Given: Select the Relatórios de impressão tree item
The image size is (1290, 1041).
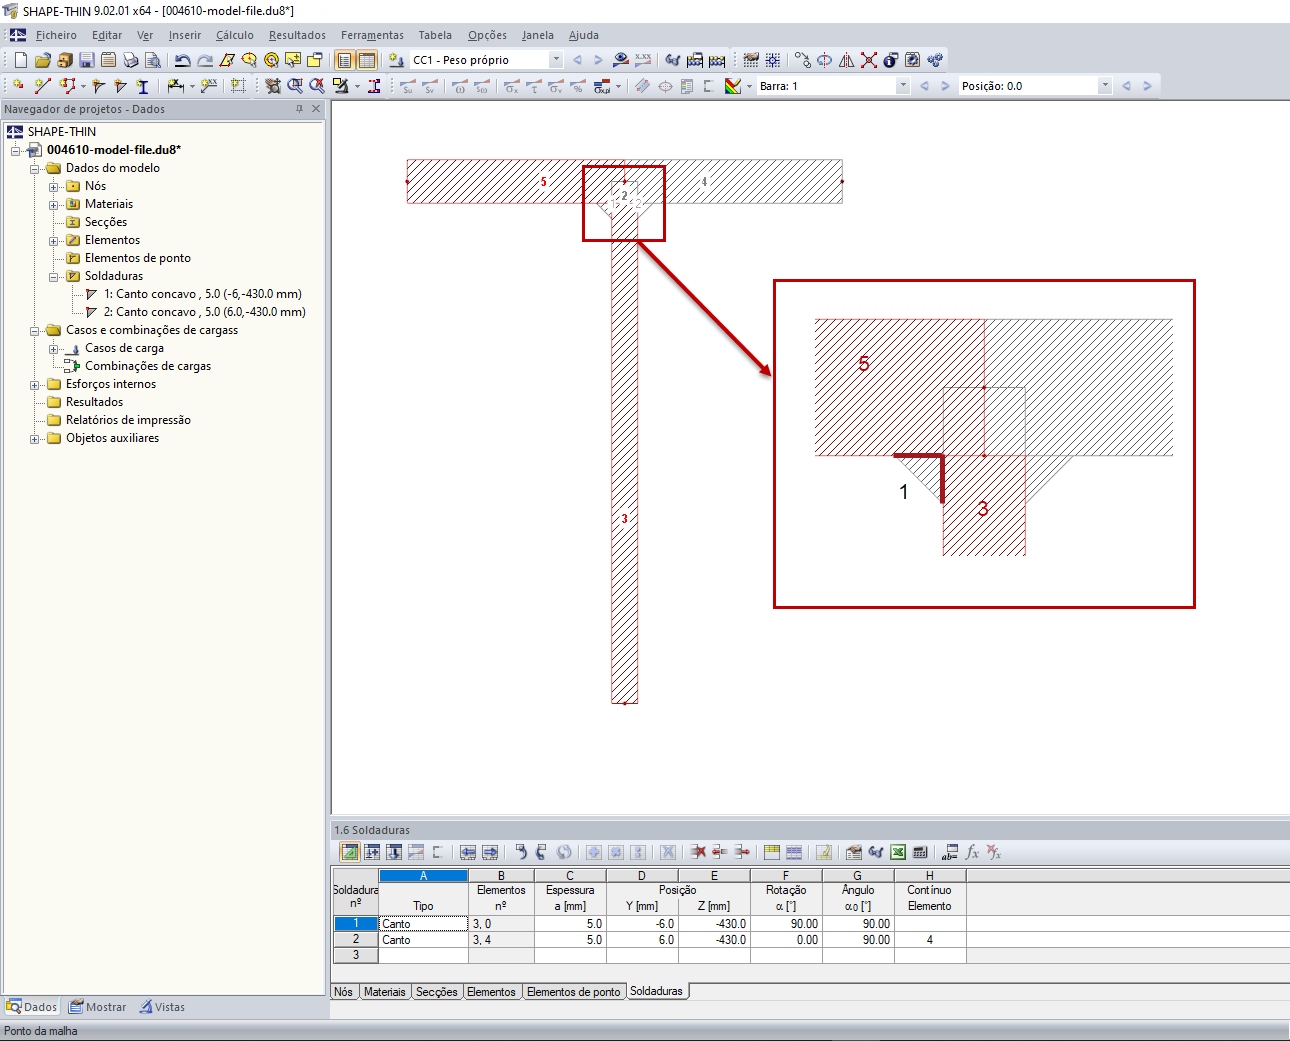Looking at the screenshot, I should click(128, 420).
